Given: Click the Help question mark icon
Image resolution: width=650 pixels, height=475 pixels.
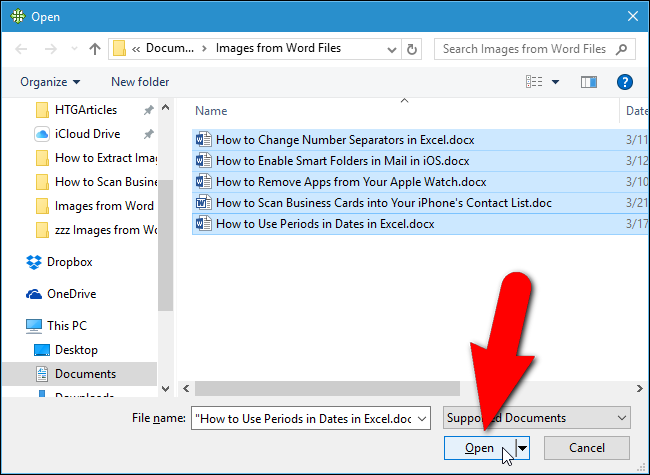Looking at the screenshot, I should click(625, 82).
